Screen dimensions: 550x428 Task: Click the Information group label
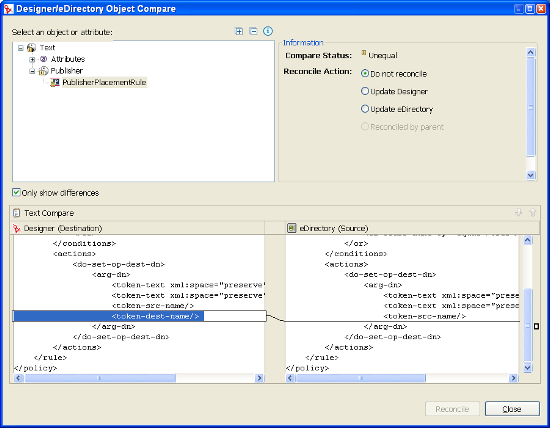303,43
